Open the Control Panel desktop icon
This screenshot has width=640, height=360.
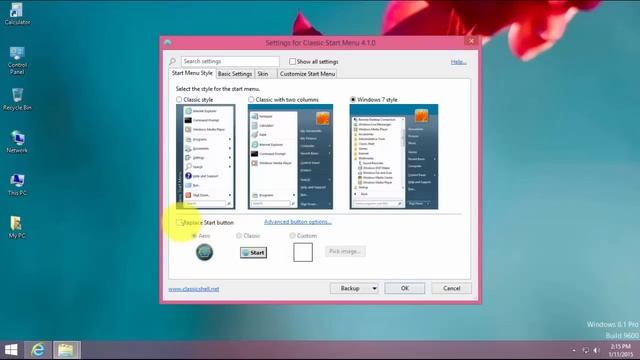click(17, 60)
